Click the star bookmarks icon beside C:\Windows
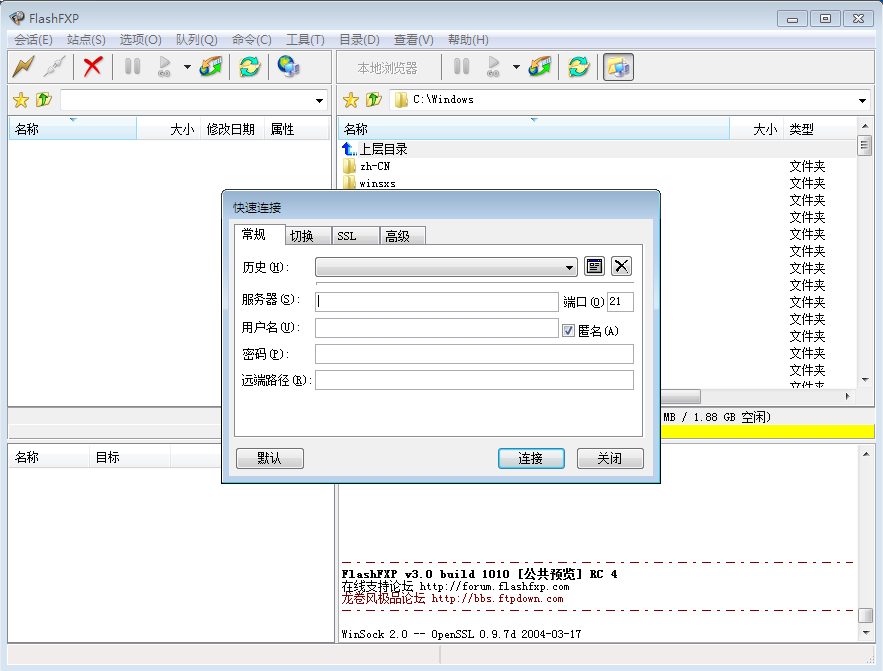Viewport: 883px width, 671px height. point(351,100)
